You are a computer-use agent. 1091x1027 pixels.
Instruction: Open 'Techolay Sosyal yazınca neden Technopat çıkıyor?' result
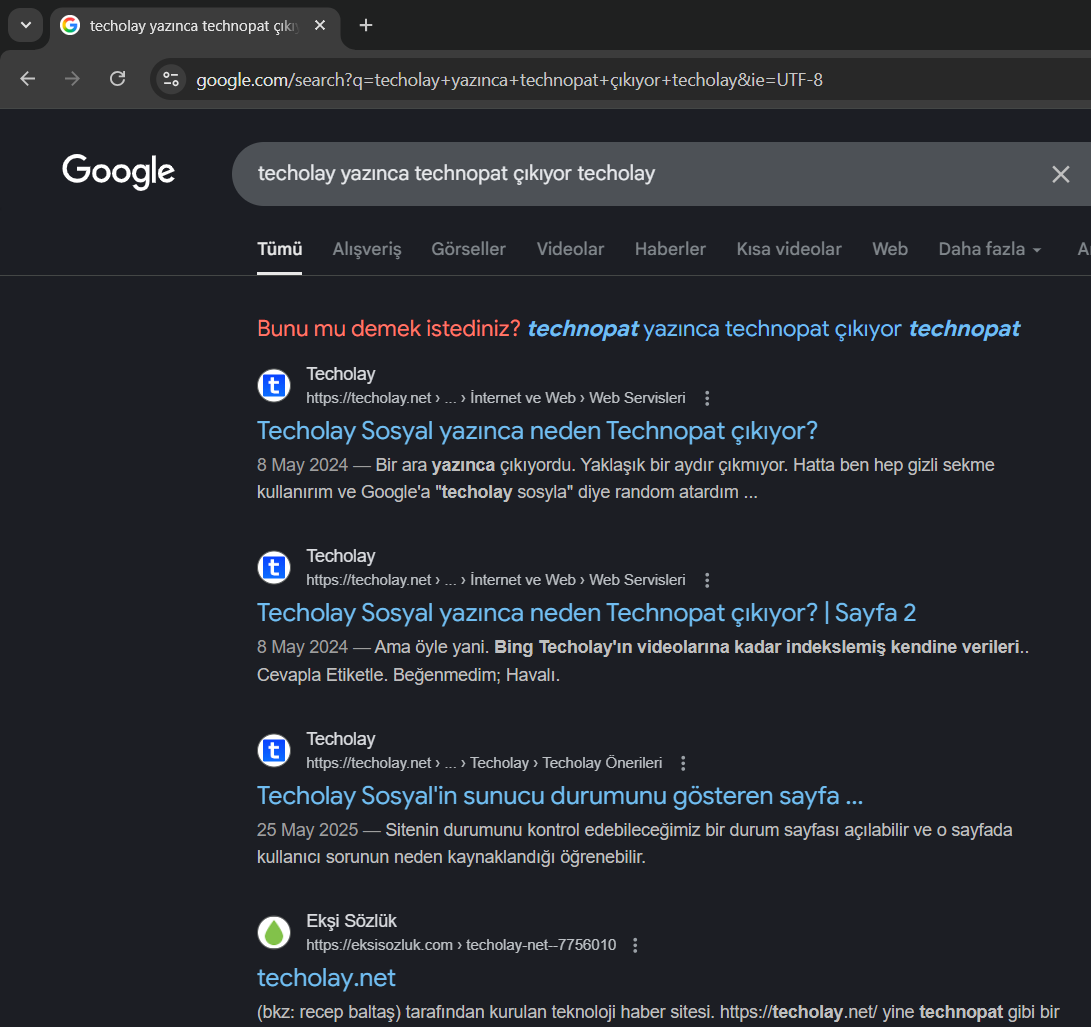537,431
